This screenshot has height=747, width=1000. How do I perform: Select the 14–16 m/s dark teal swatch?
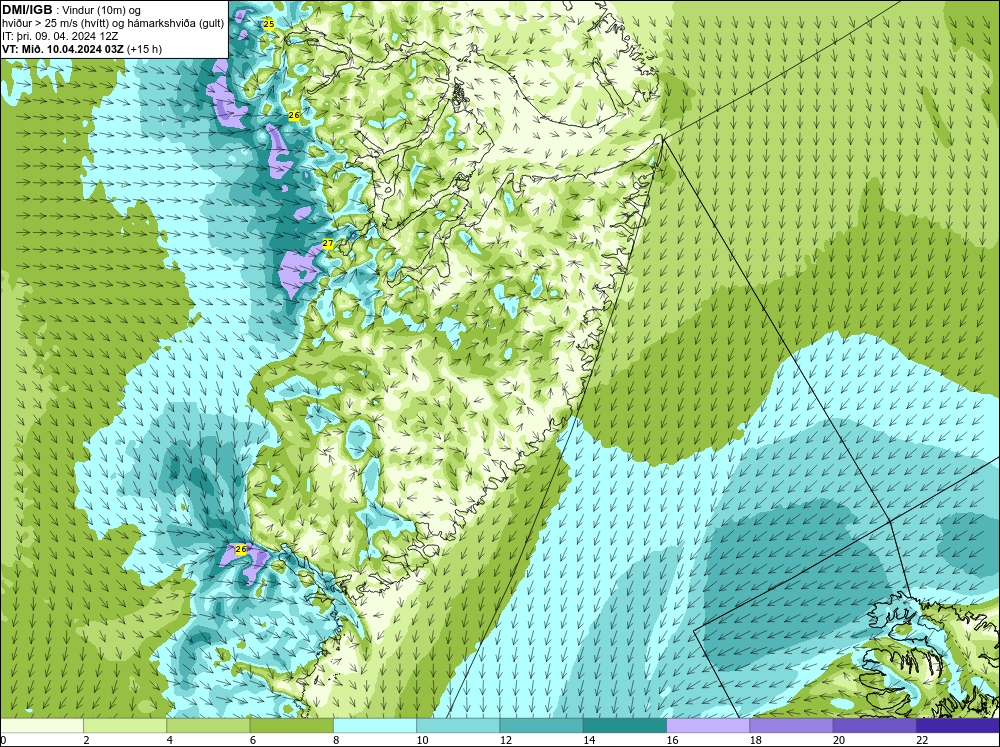coord(625,726)
